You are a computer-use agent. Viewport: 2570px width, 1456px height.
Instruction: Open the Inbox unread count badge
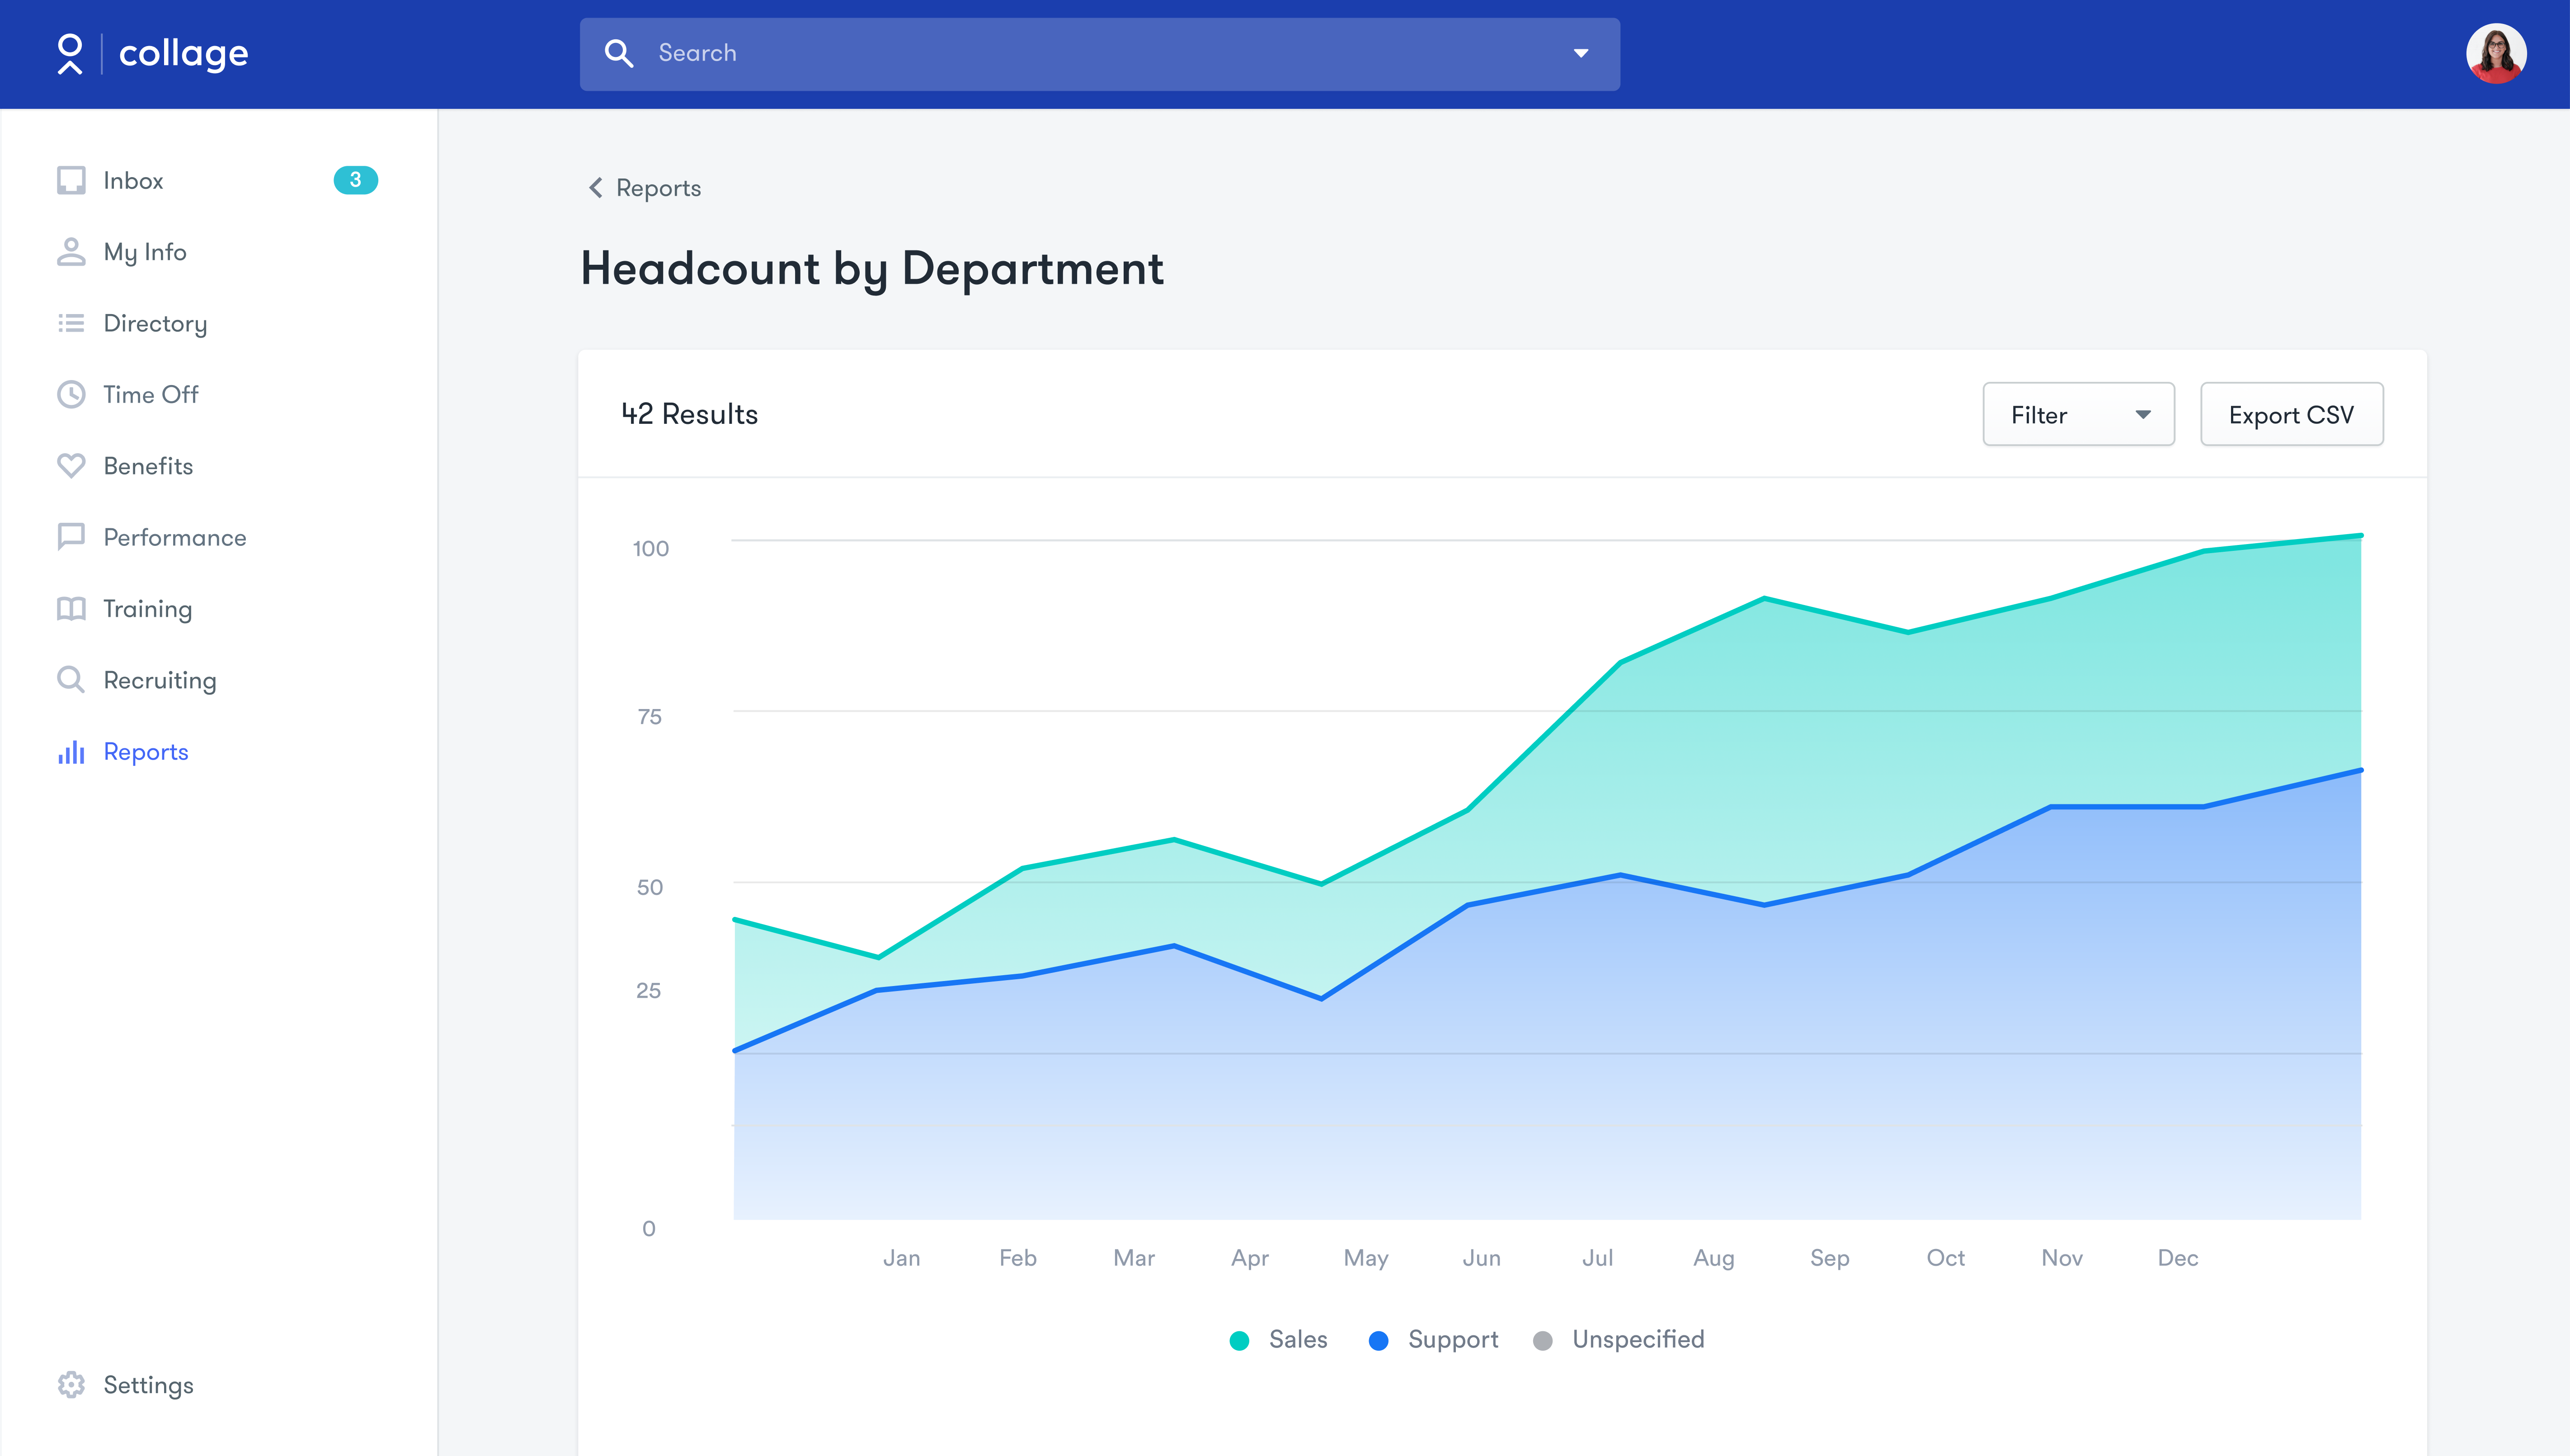click(355, 180)
